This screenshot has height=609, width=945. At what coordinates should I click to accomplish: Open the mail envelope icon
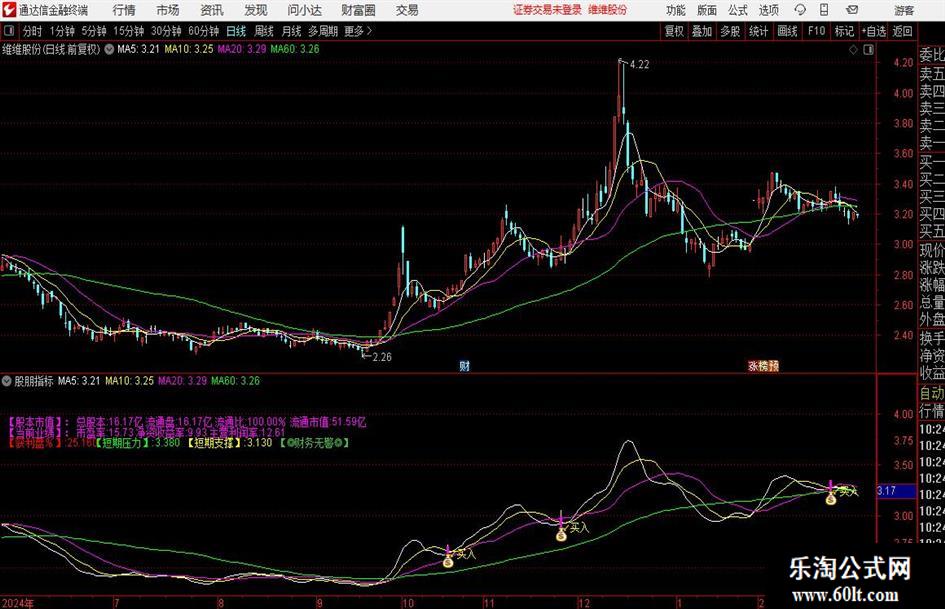point(852,10)
